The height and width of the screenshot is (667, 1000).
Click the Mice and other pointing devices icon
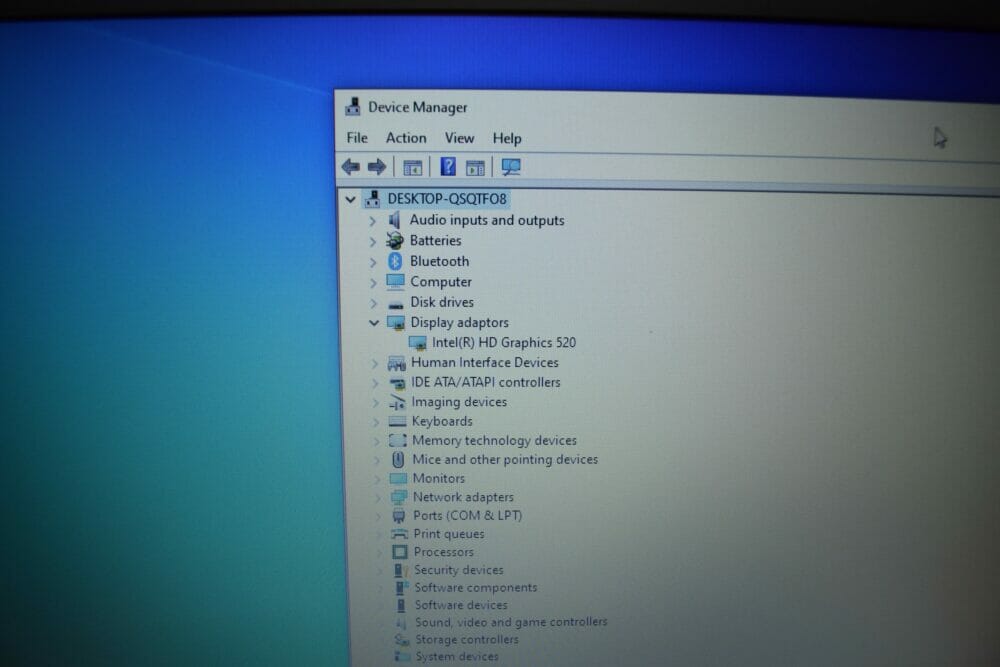(x=398, y=459)
